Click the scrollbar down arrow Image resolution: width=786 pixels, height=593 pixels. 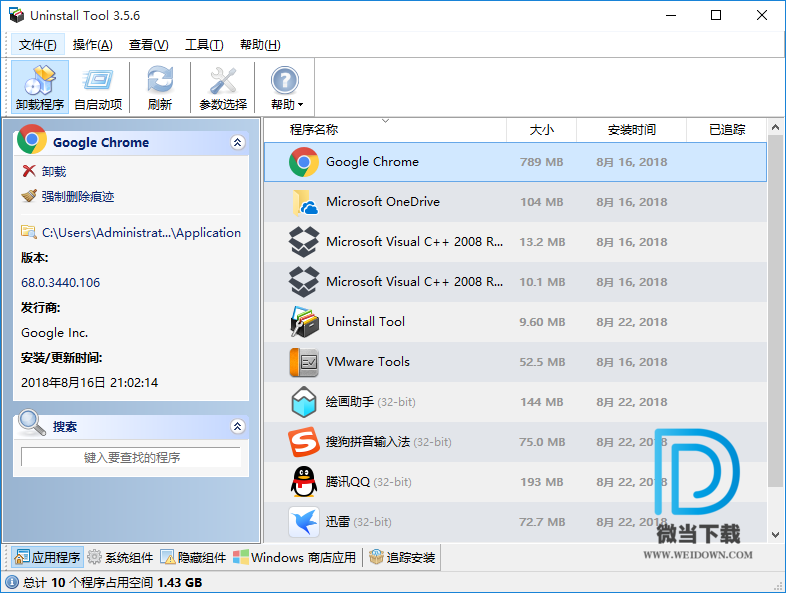(x=775, y=534)
